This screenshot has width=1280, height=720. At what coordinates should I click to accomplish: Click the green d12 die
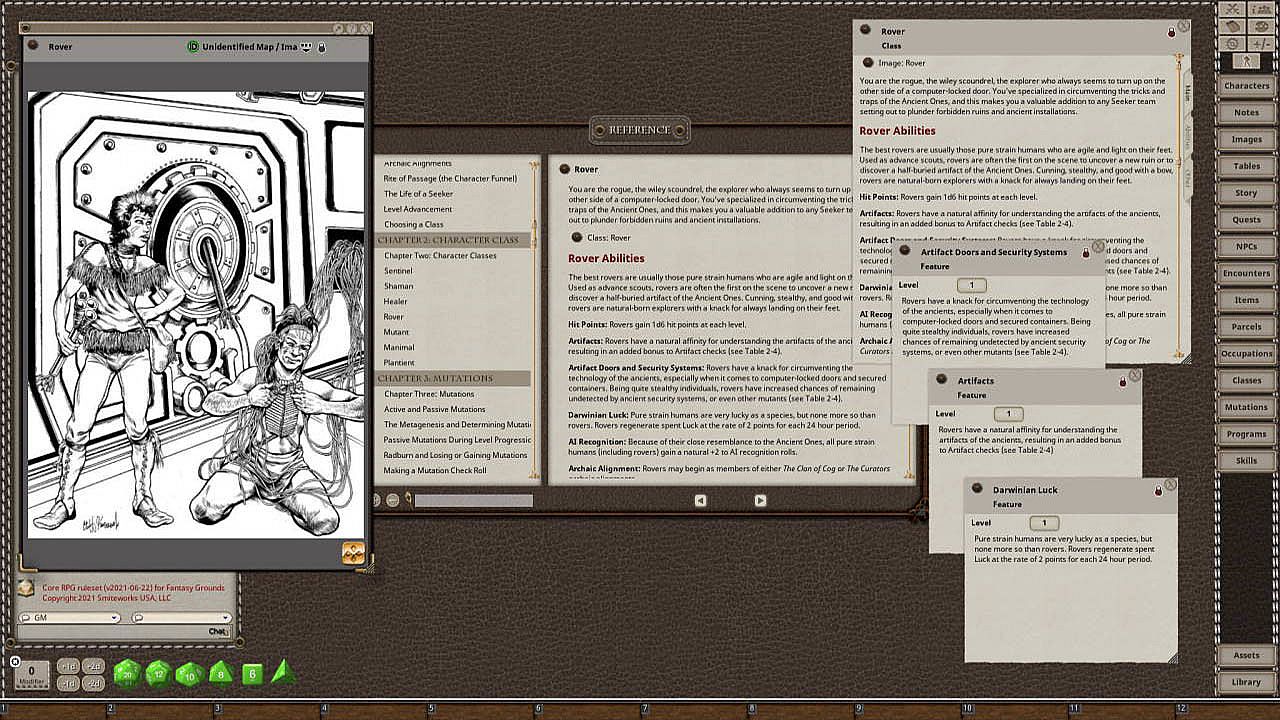click(x=159, y=674)
